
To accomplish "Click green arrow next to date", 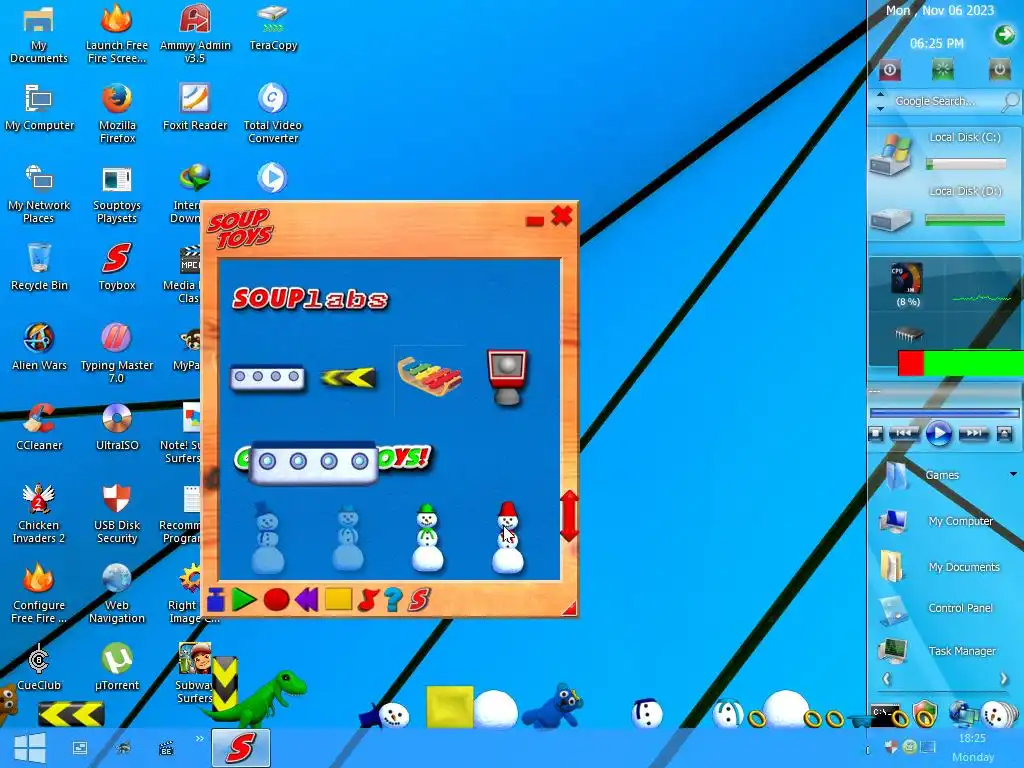I will [x=1004, y=35].
